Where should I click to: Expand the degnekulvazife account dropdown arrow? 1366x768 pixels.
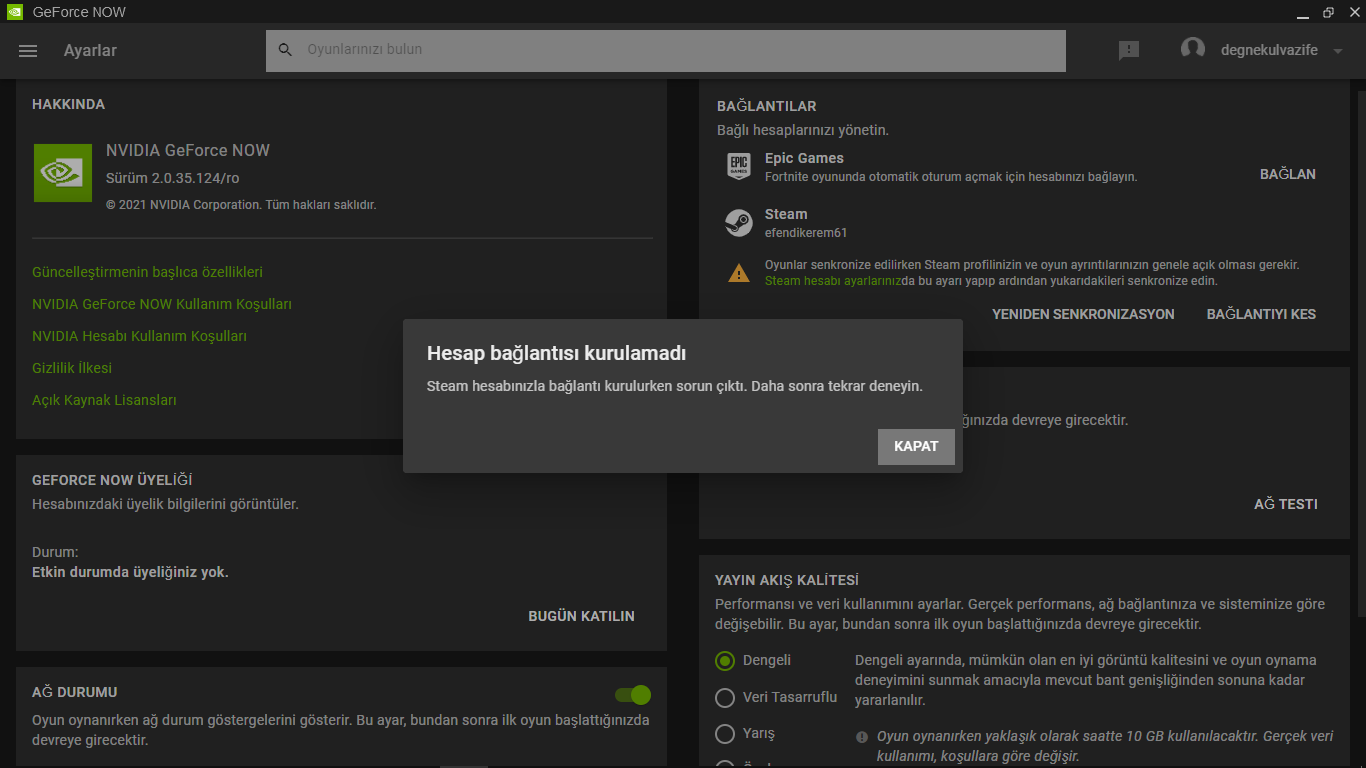pyautogui.click(x=1338, y=51)
